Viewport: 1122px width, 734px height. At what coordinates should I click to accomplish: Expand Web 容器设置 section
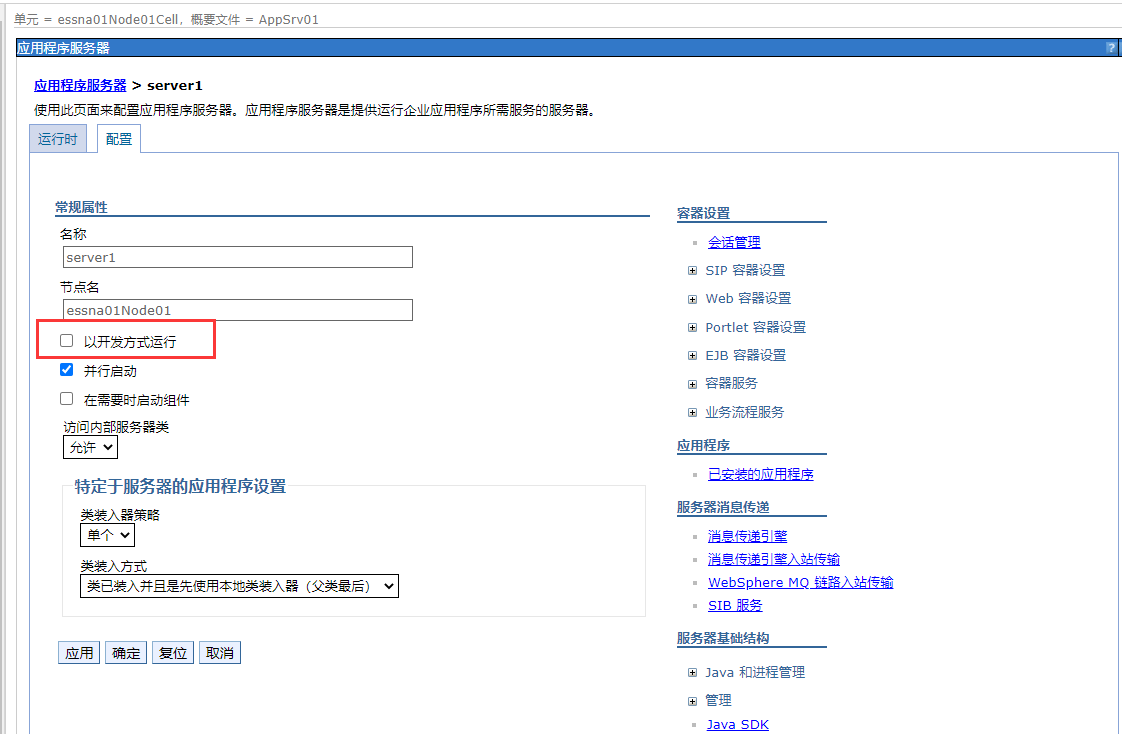tap(692, 298)
